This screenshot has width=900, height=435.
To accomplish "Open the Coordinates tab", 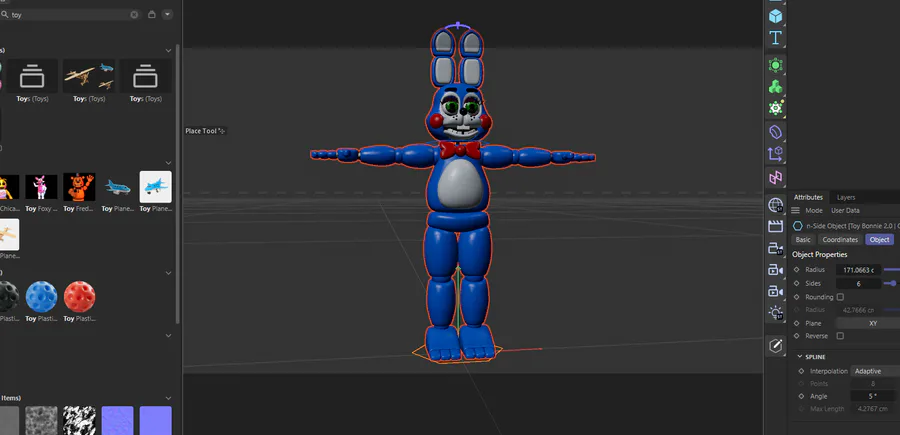I will tap(840, 240).
